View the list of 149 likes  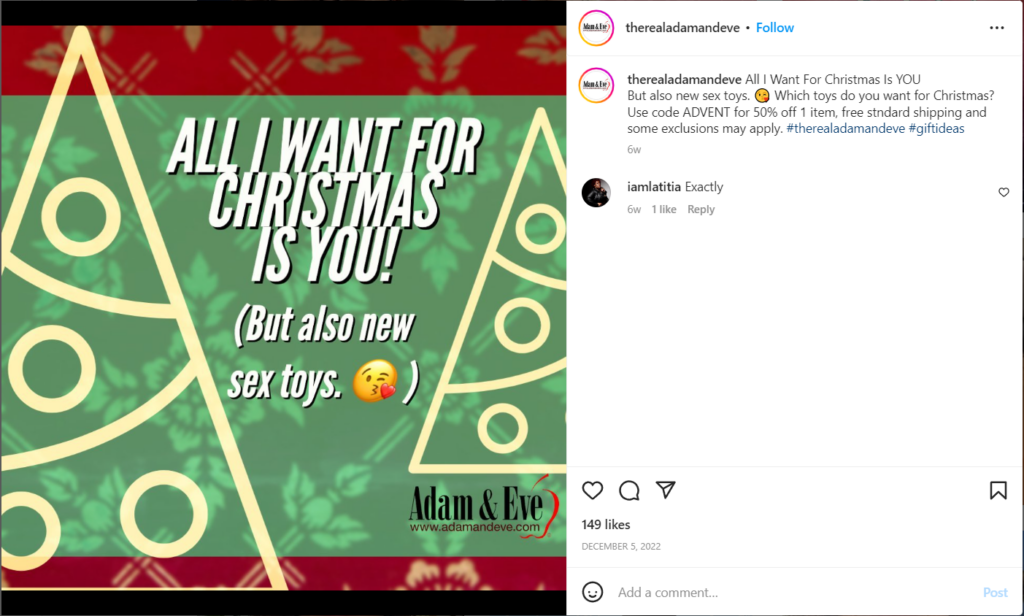(604, 524)
